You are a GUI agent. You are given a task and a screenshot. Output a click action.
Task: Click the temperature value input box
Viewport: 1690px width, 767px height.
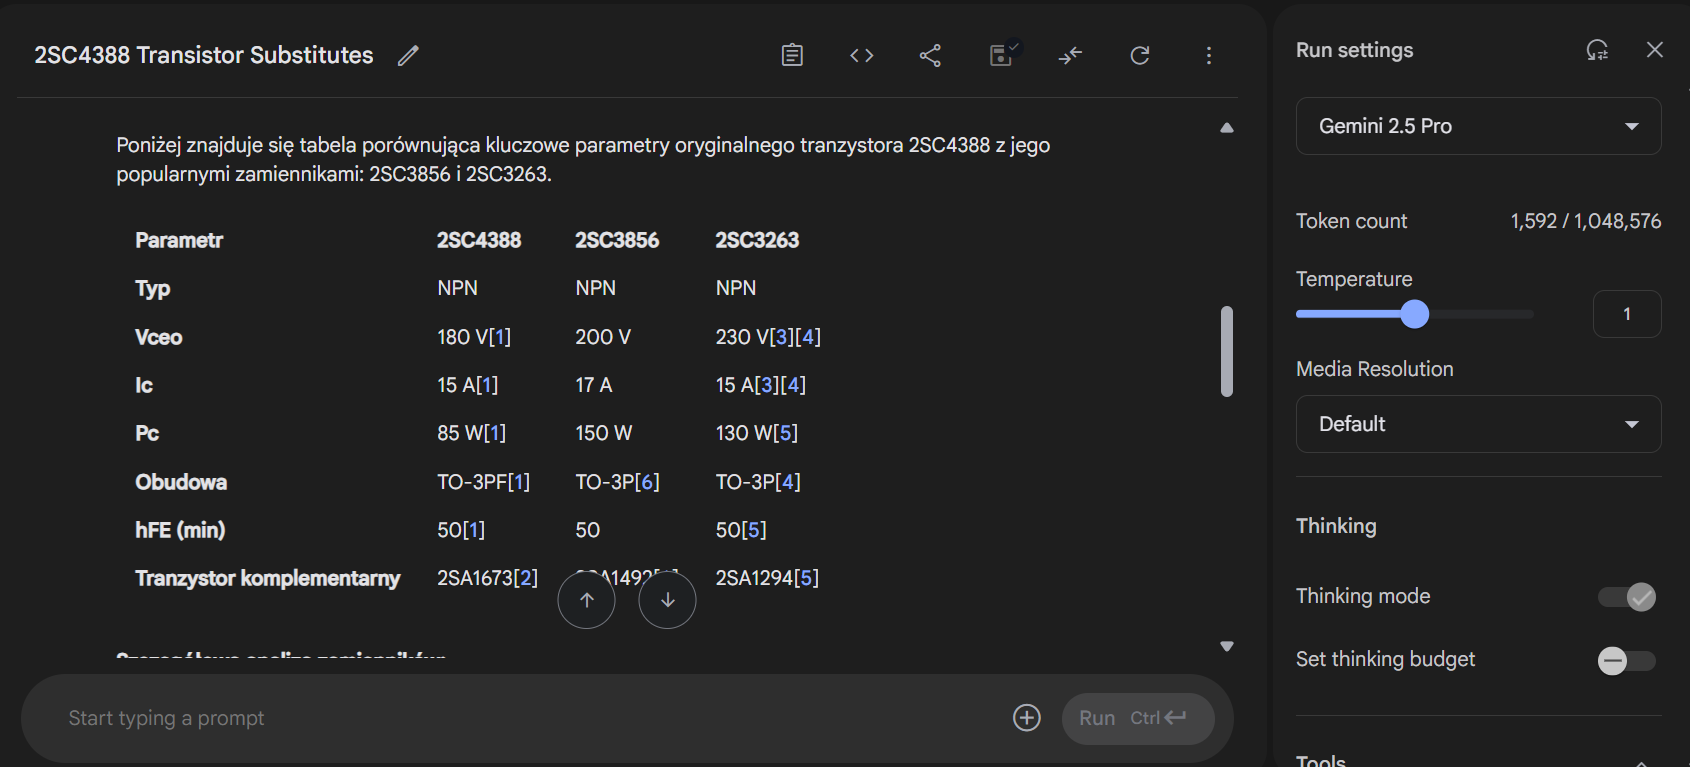point(1626,314)
